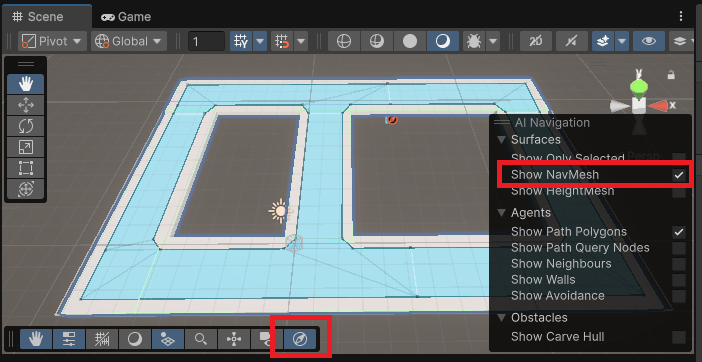702x362 pixels.
Task: Collapse the Agents section
Action: [x=501, y=213]
